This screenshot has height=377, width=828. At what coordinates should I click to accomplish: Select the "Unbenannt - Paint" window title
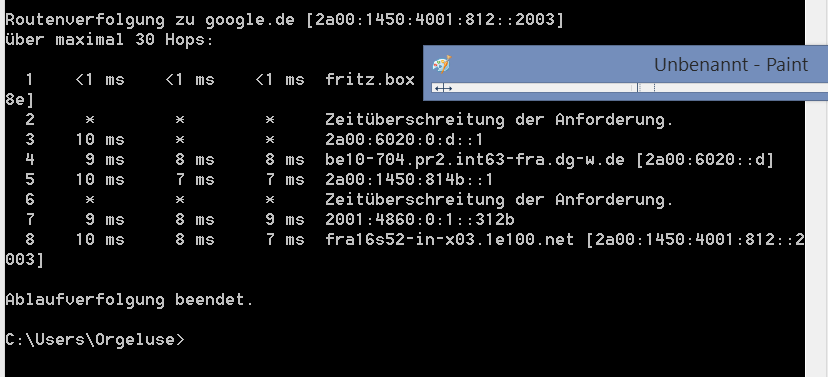click(731, 65)
